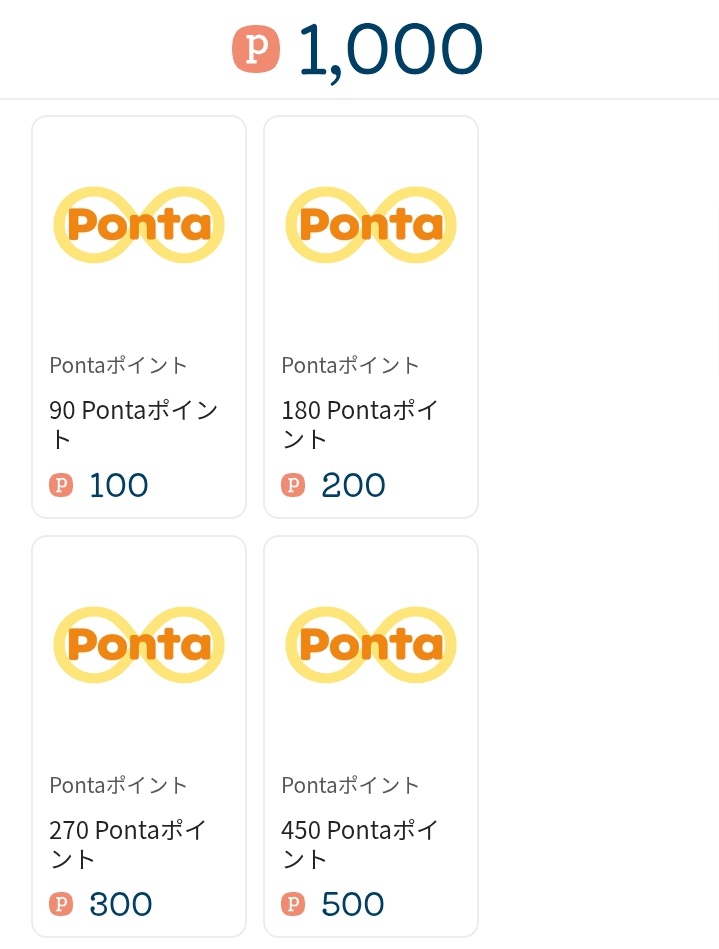Select the 500 point cost price
Viewport: 719px width, 949px height.
pos(353,905)
